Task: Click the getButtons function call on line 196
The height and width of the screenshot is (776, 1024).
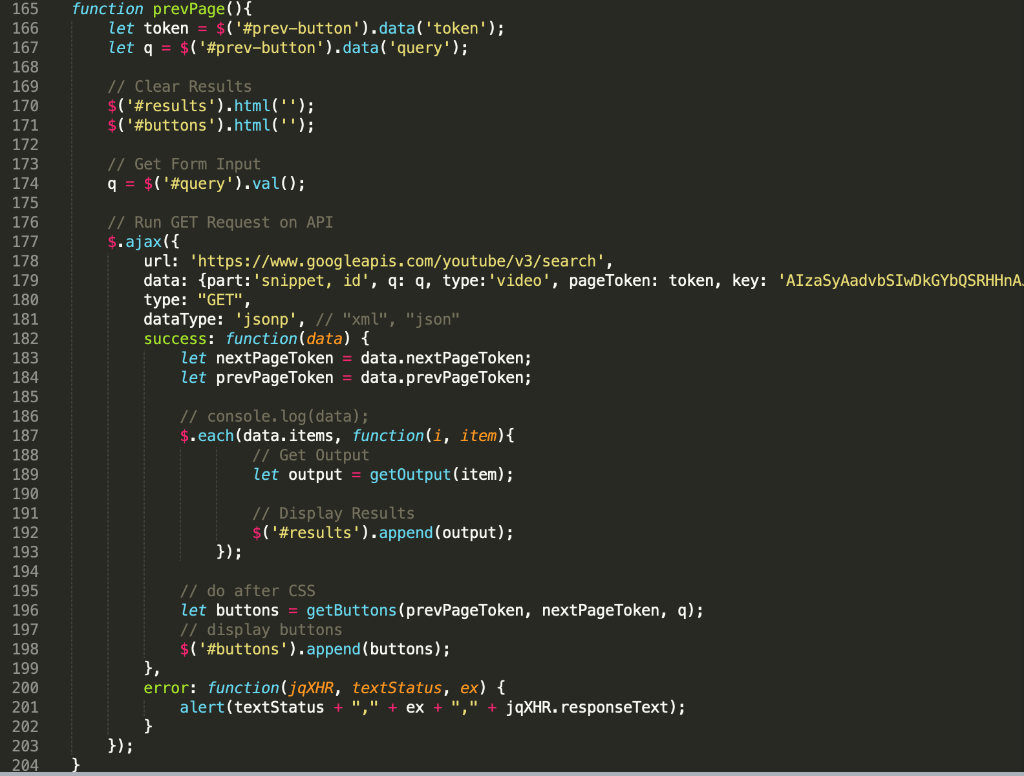Action: [x=351, y=611]
